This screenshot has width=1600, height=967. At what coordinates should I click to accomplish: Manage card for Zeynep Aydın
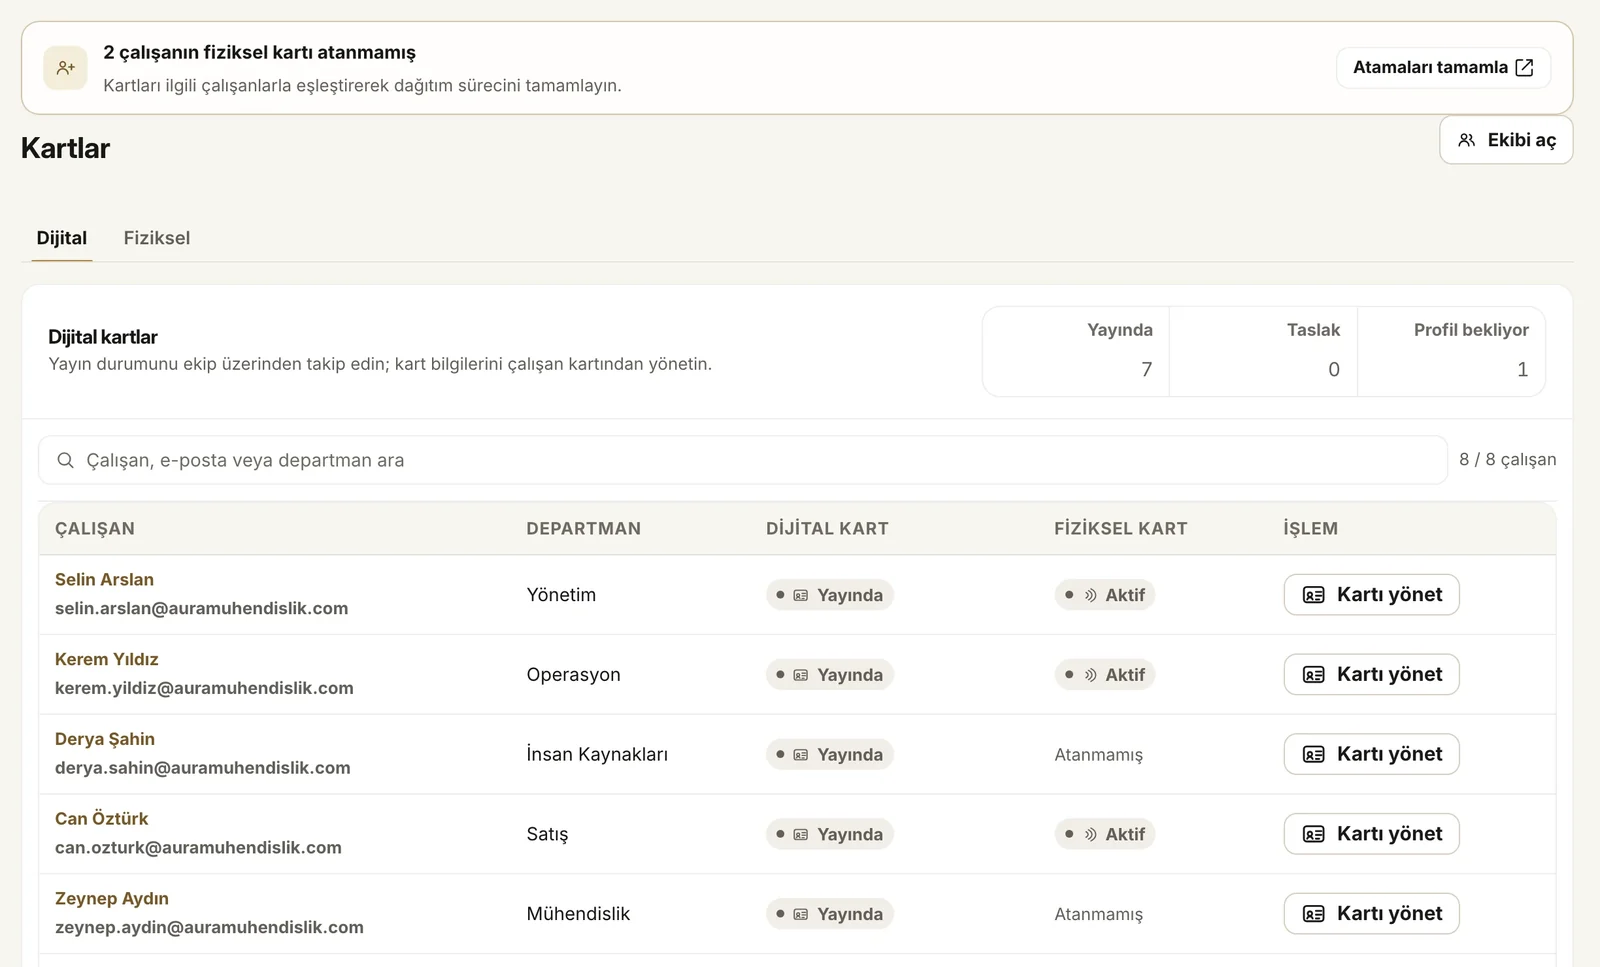pyautogui.click(x=1371, y=914)
